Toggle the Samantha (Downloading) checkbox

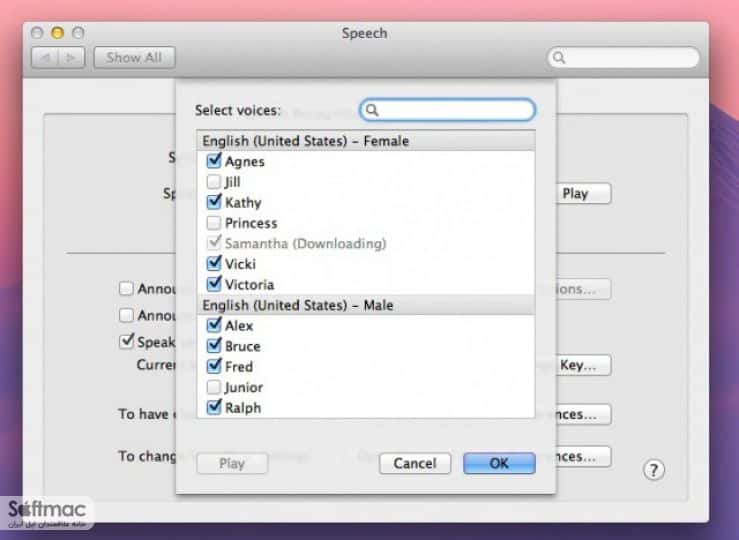click(x=213, y=243)
